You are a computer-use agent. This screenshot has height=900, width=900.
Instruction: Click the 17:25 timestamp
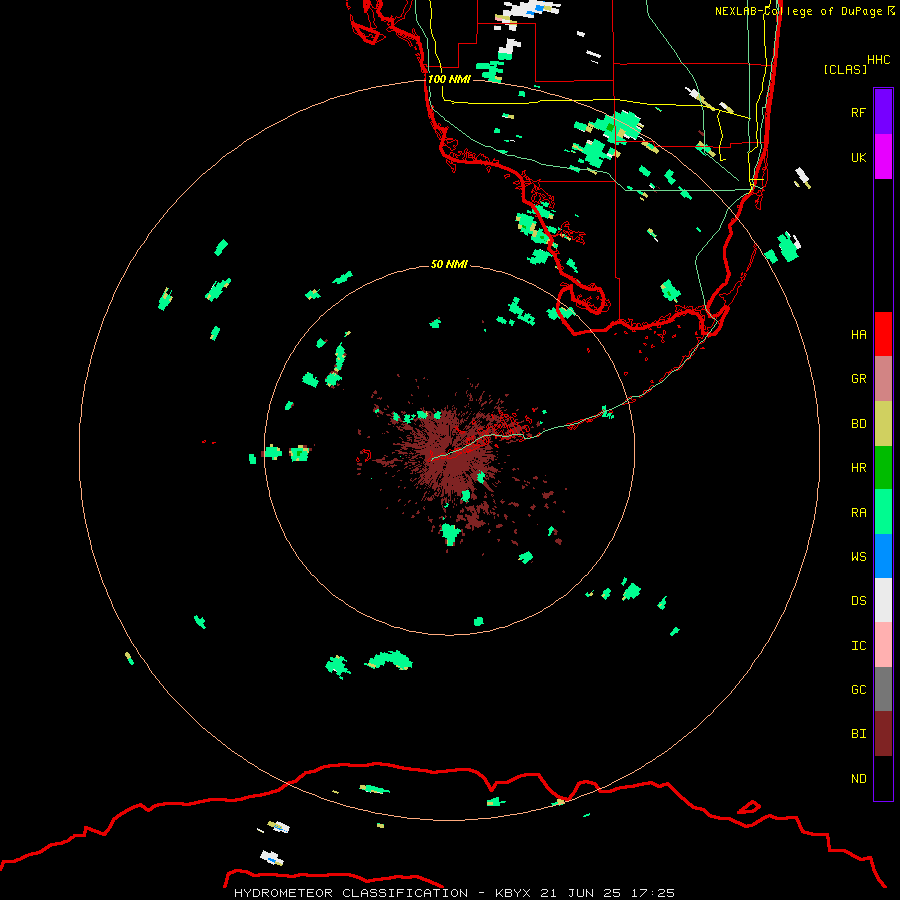tap(657, 893)
